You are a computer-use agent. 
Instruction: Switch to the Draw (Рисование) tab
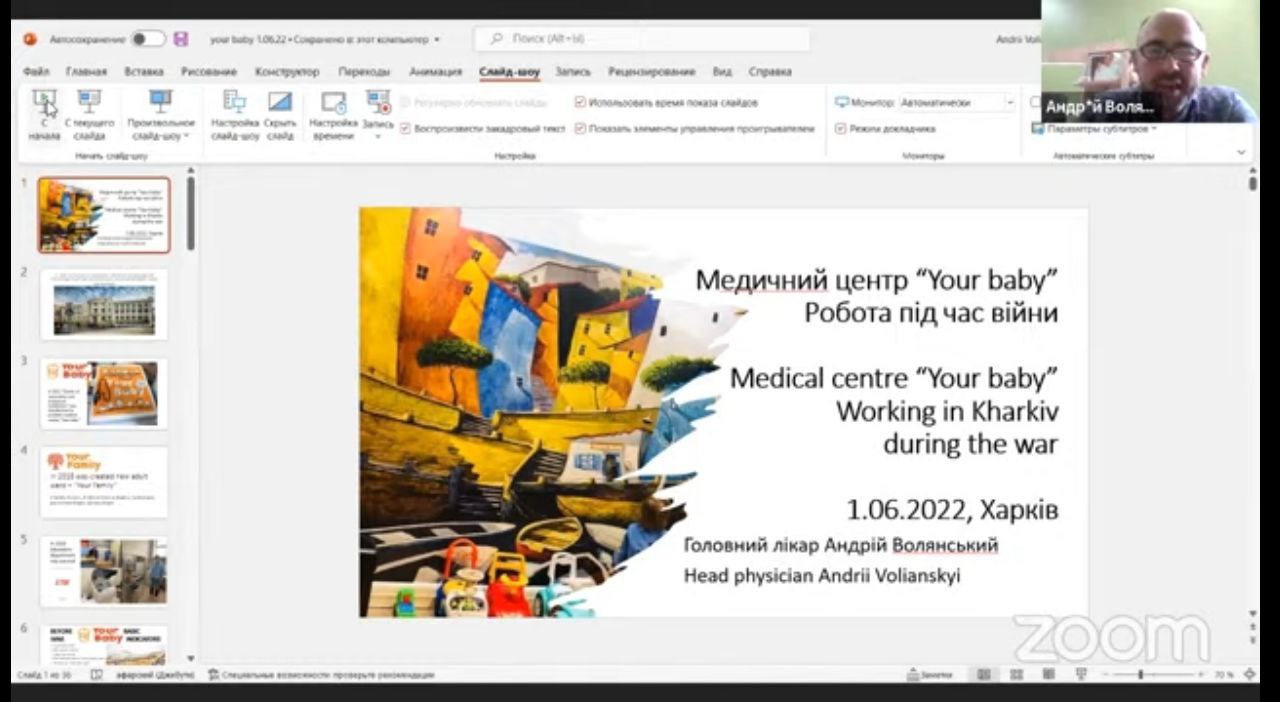pyautogui.click(x=209, y=72)
